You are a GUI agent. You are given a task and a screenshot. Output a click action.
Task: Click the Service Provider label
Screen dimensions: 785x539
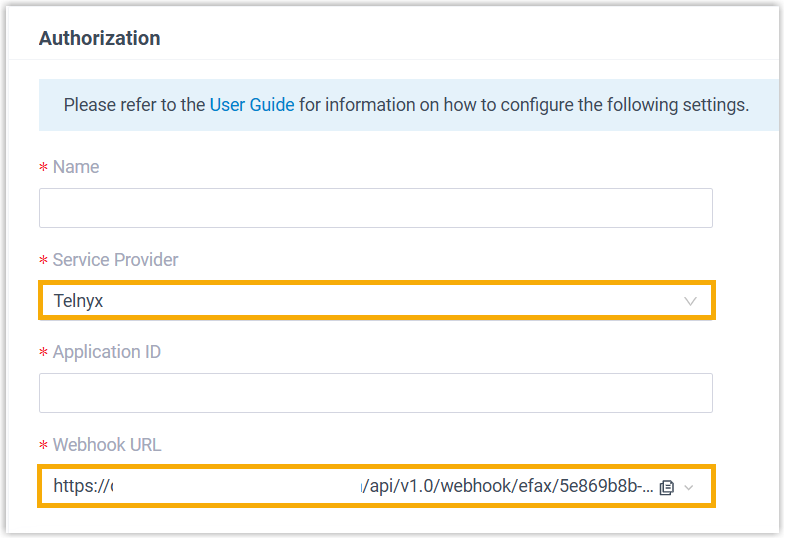coord(115,260)
